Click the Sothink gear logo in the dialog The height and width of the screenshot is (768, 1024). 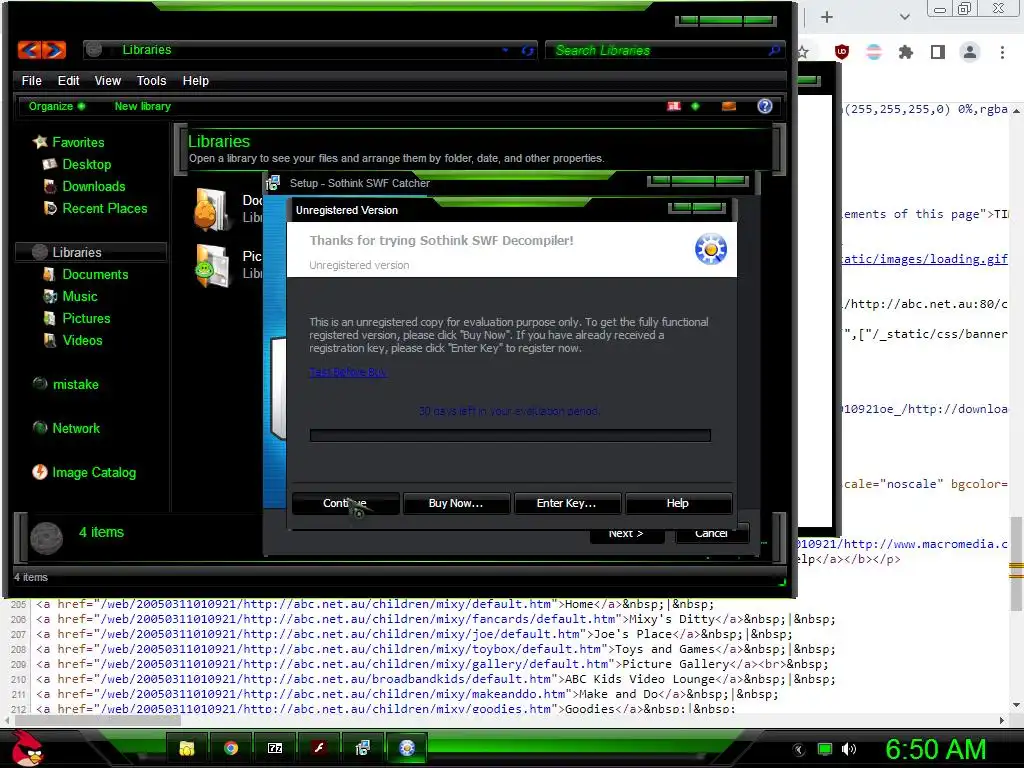tap(711, 249)
